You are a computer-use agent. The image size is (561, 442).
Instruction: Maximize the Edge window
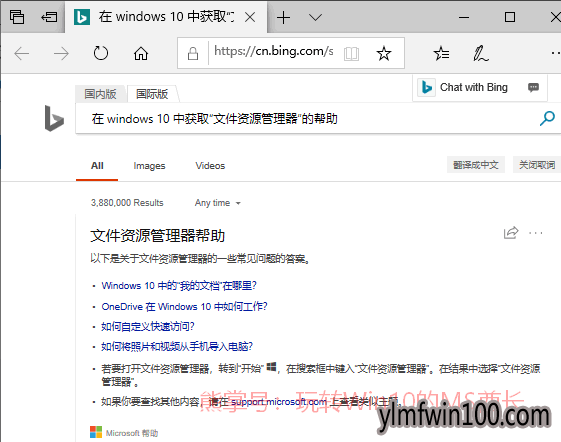click(x=509, y=17)
